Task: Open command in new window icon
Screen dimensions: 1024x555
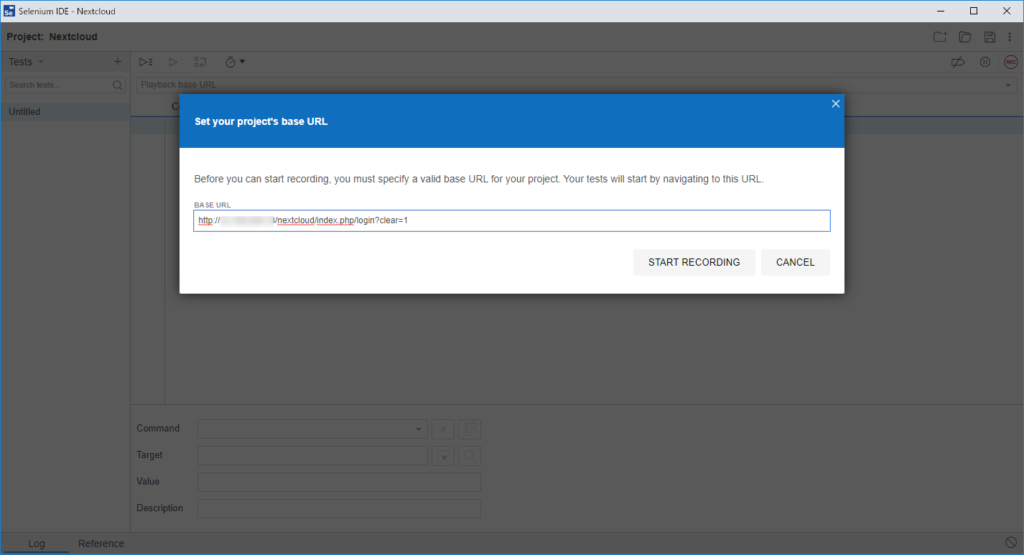Action: pyautogui.click(x=470, y=429)
